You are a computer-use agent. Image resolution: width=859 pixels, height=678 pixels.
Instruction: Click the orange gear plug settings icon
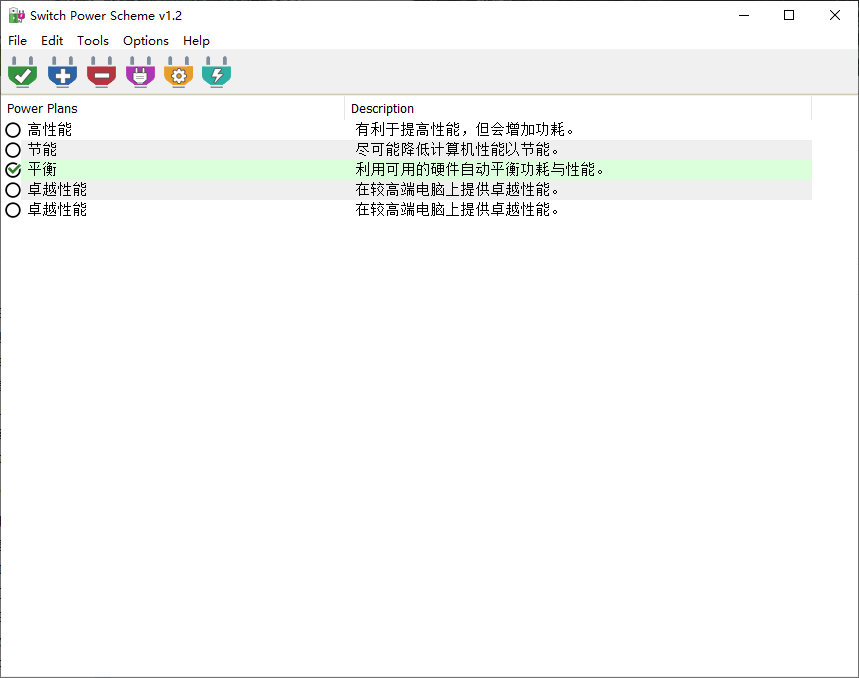[179, 72]
